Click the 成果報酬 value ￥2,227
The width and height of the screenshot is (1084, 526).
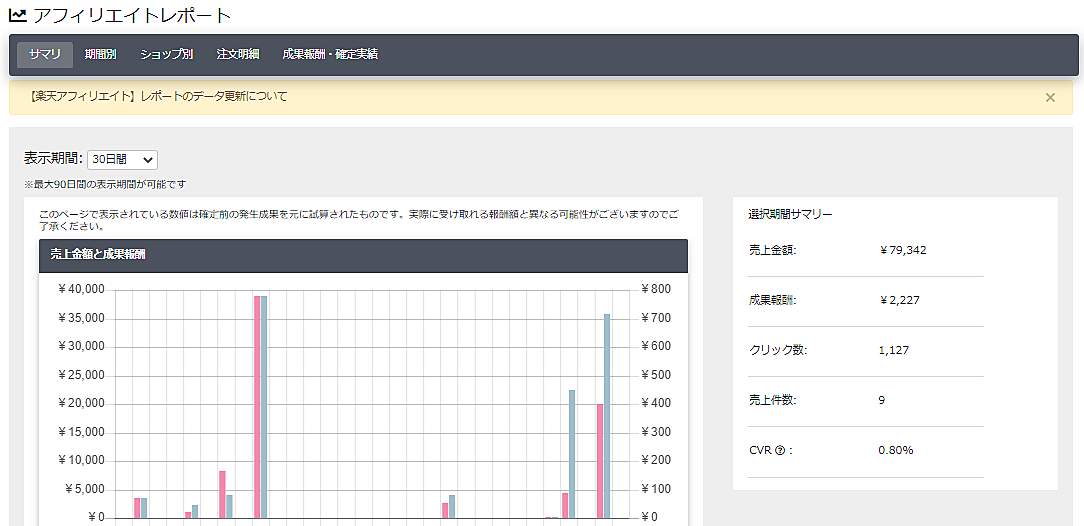click(x=899, y=300)
